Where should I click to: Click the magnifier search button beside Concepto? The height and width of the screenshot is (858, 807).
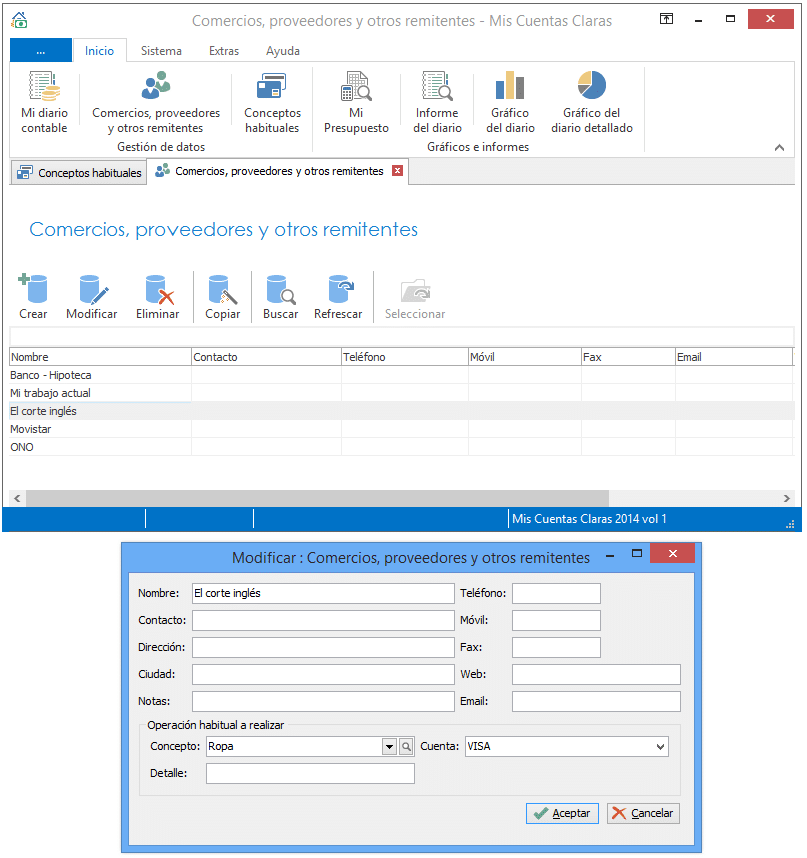[406, 746]
